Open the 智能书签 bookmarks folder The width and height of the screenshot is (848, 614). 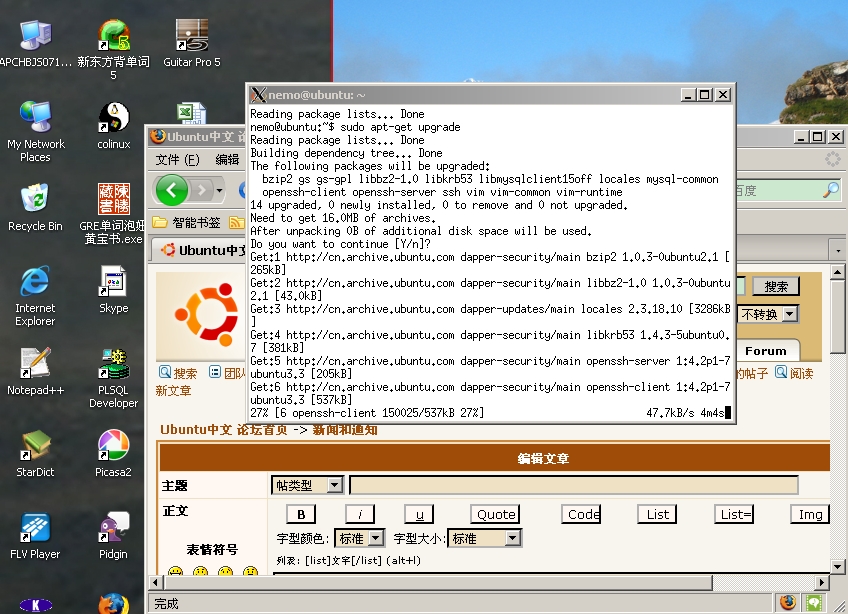point(187,222)
